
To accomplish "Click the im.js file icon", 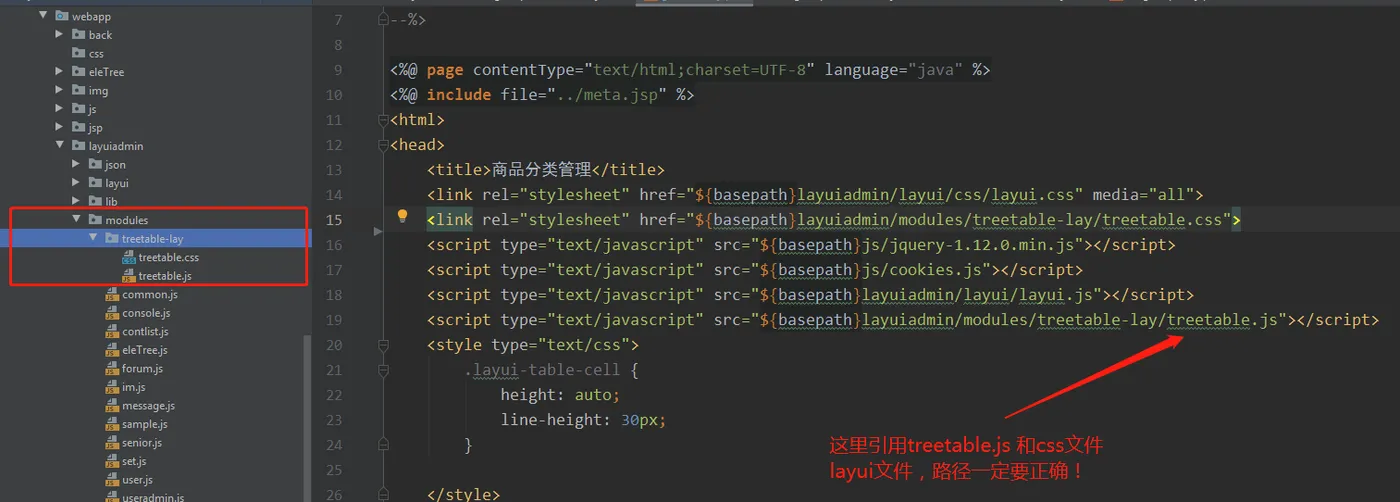I will tap(112, 387).
